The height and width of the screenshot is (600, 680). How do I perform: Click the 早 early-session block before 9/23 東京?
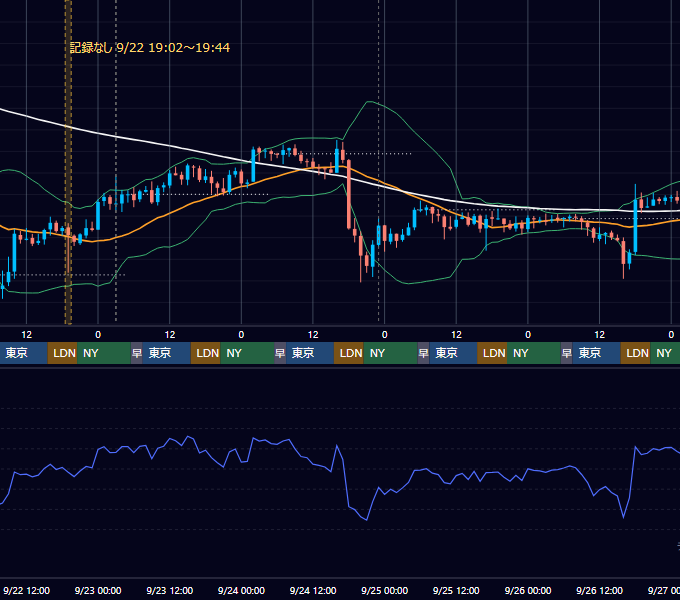137,353
